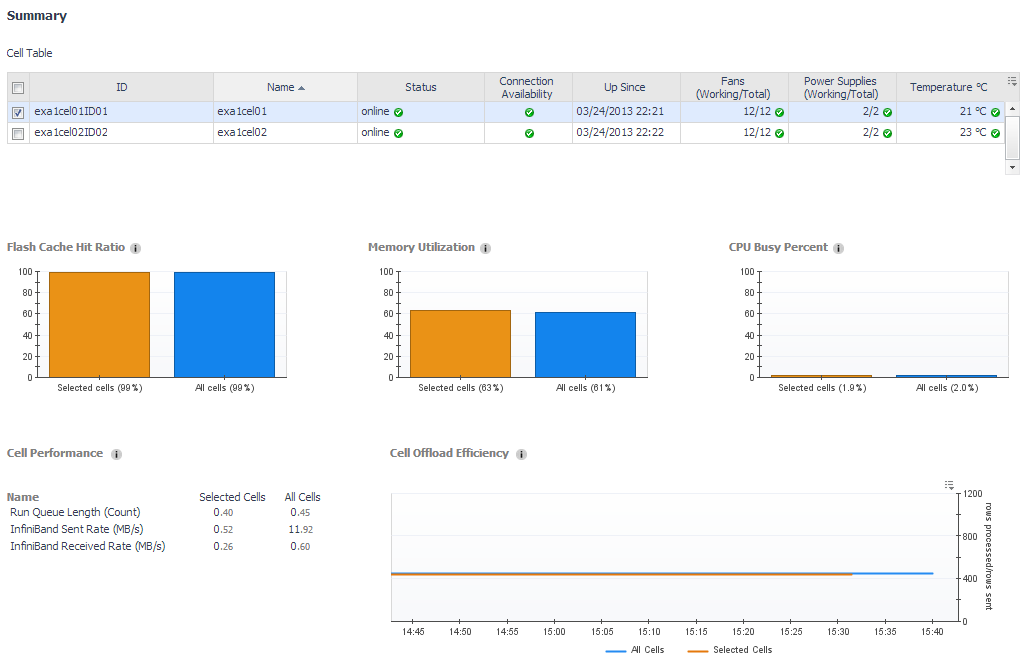Open the Cell Offload Efficiency chart options icon
Image resolution: width=1028 pixels, height=660 pixels.
pos(949,485)
